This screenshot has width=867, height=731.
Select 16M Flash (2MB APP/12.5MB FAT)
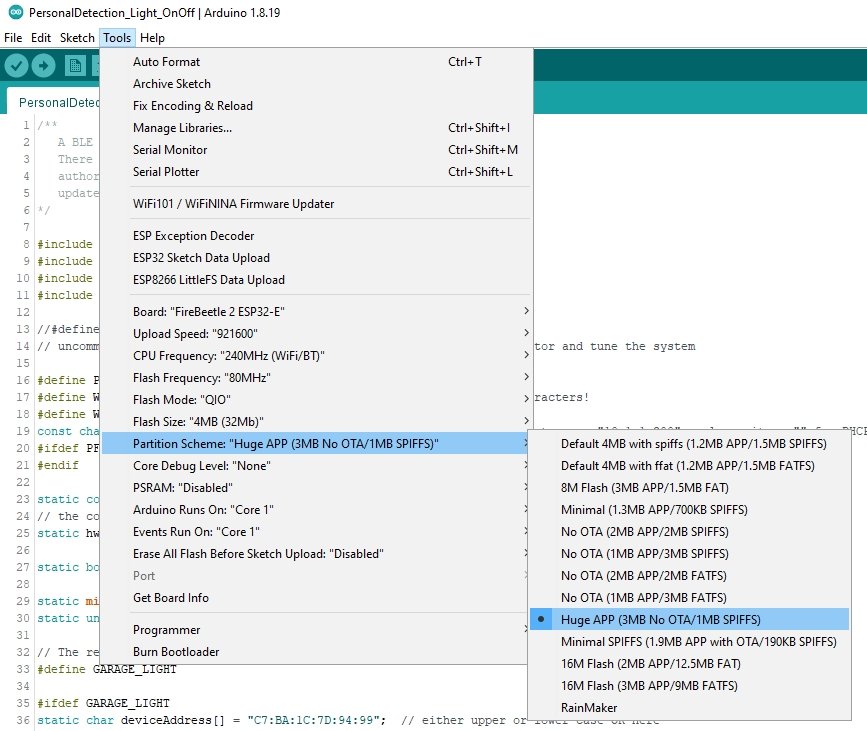(690, 664)
